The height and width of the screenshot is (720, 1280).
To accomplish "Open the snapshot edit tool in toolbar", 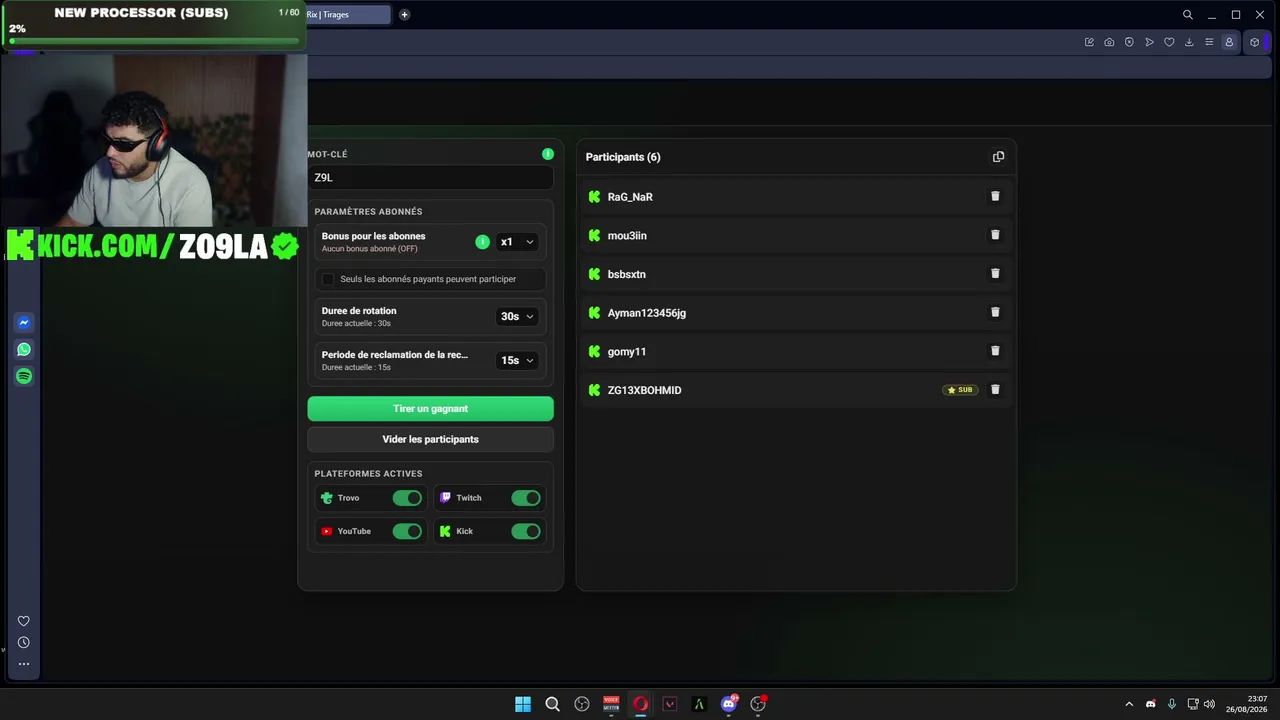I will tap(1089, 42).
